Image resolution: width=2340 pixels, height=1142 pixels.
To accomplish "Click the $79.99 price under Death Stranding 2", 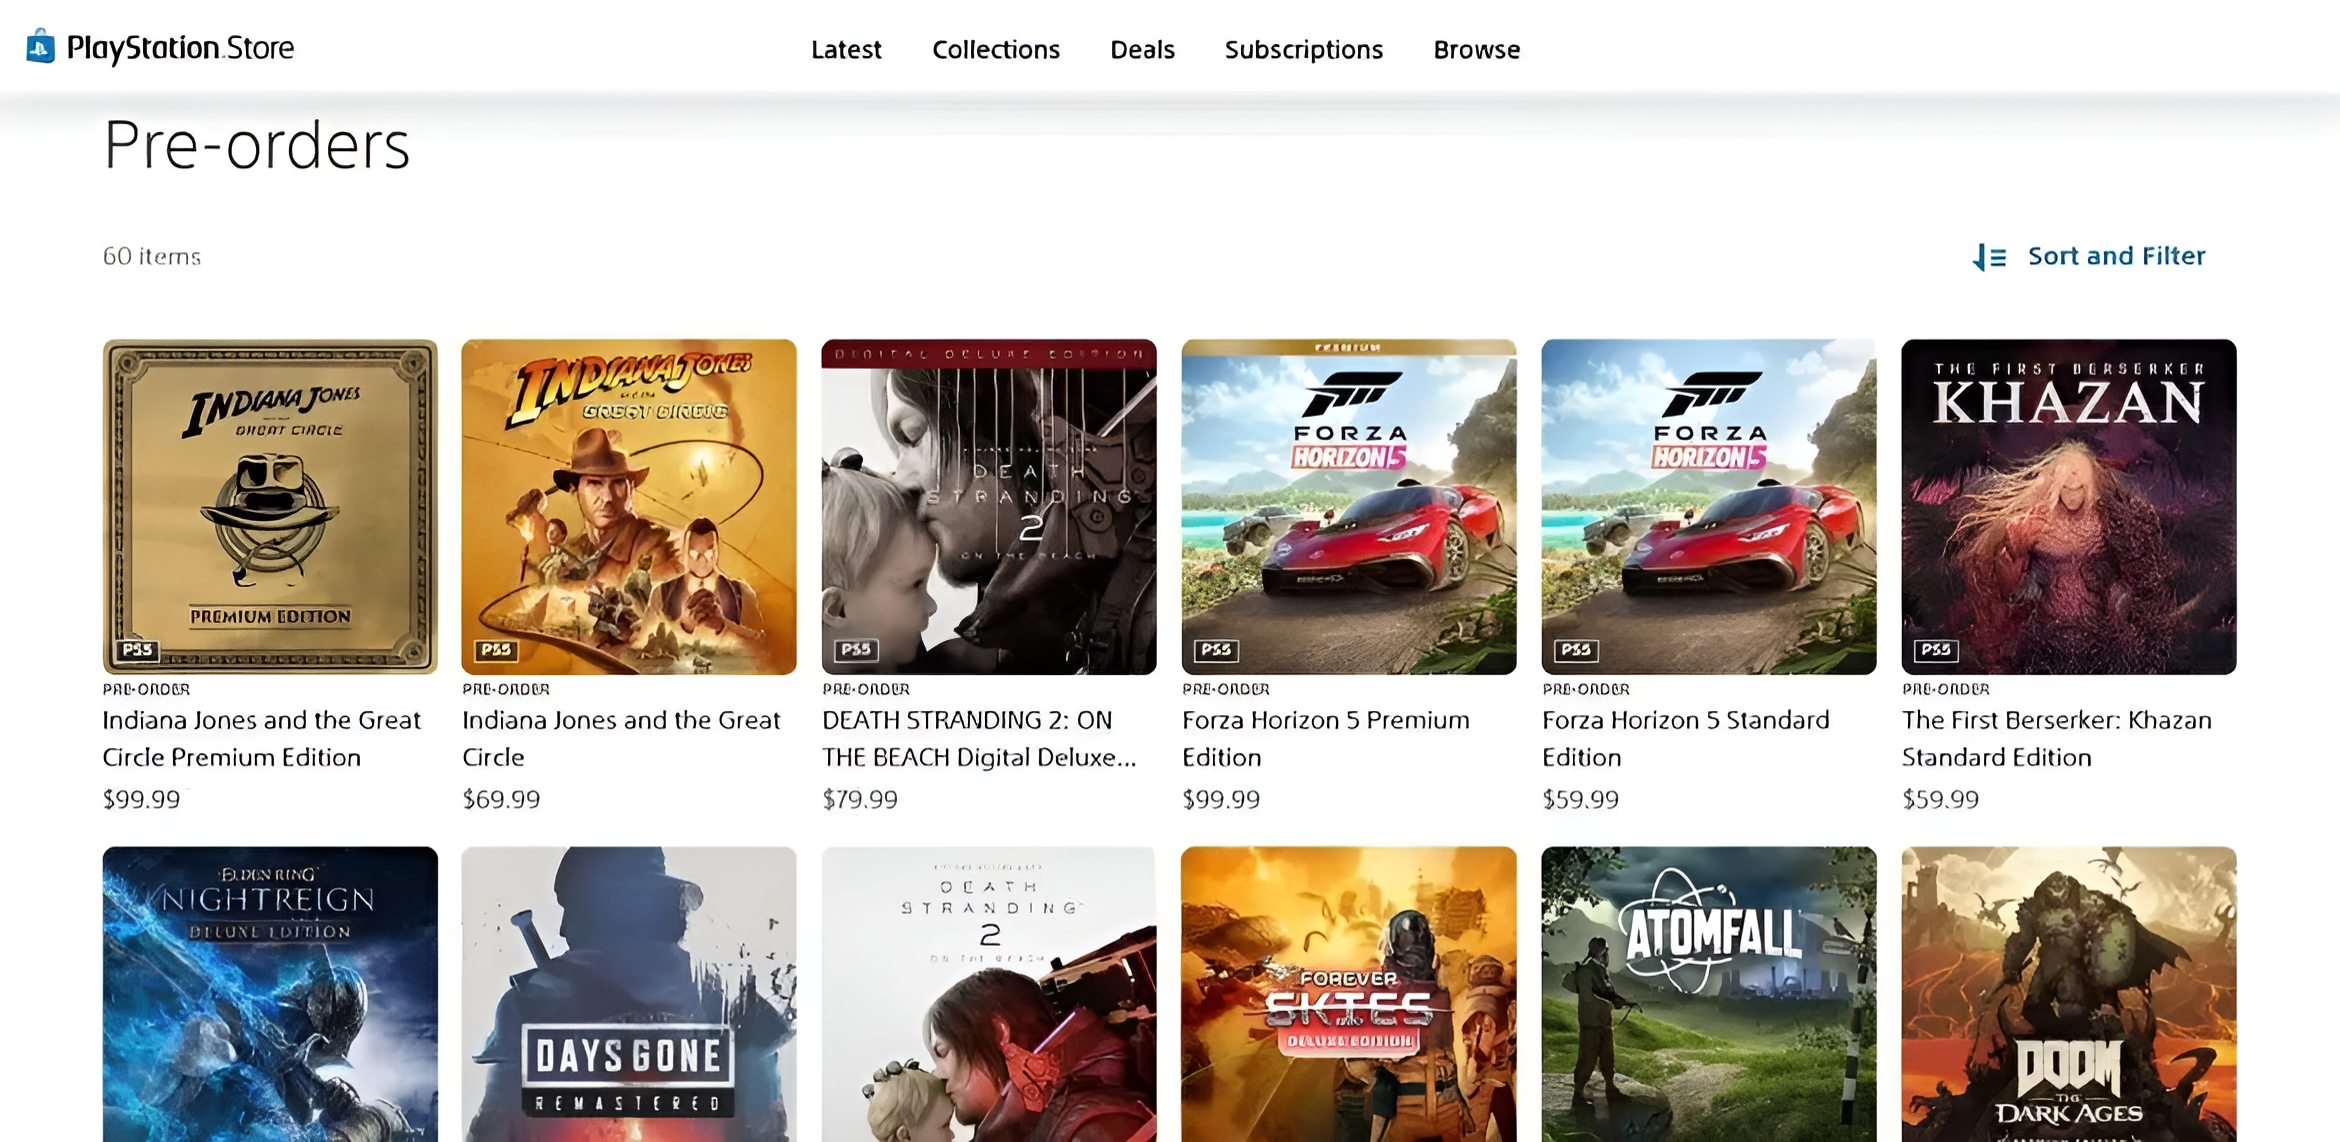I will [860, 799].
